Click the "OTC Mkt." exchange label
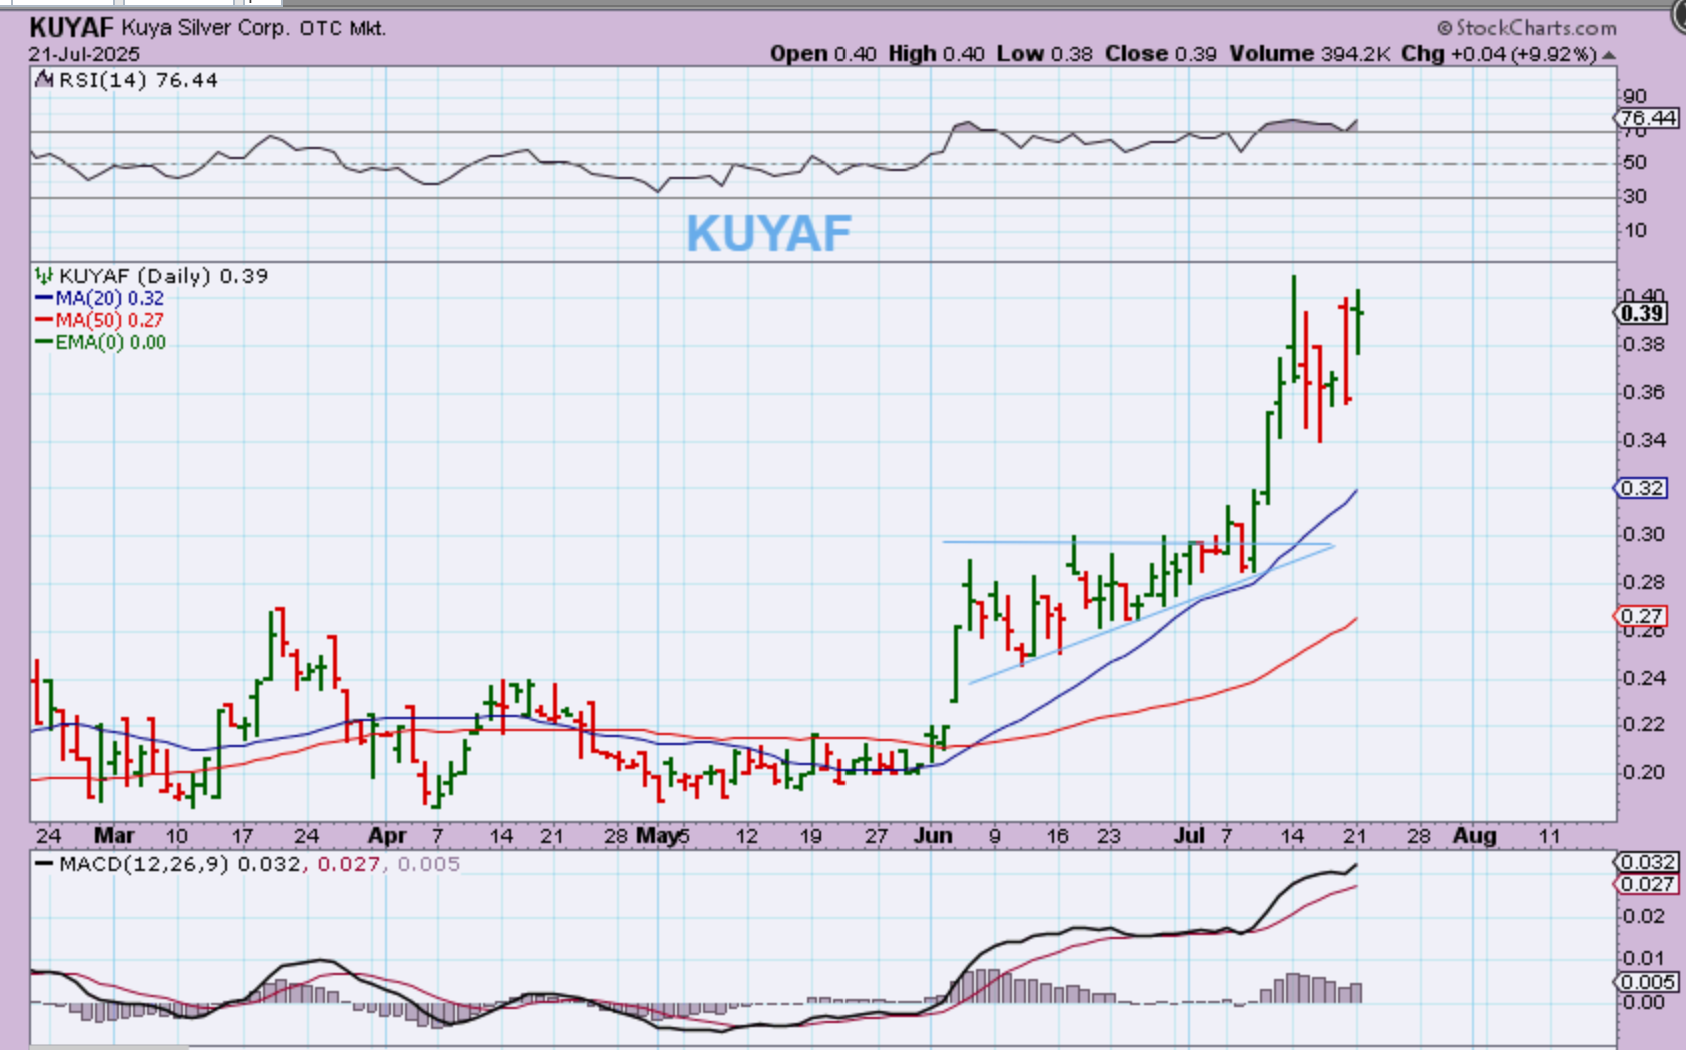The width and height of the screenshot is (1686, 1050). pyautogui.click(x=342, y=28)
